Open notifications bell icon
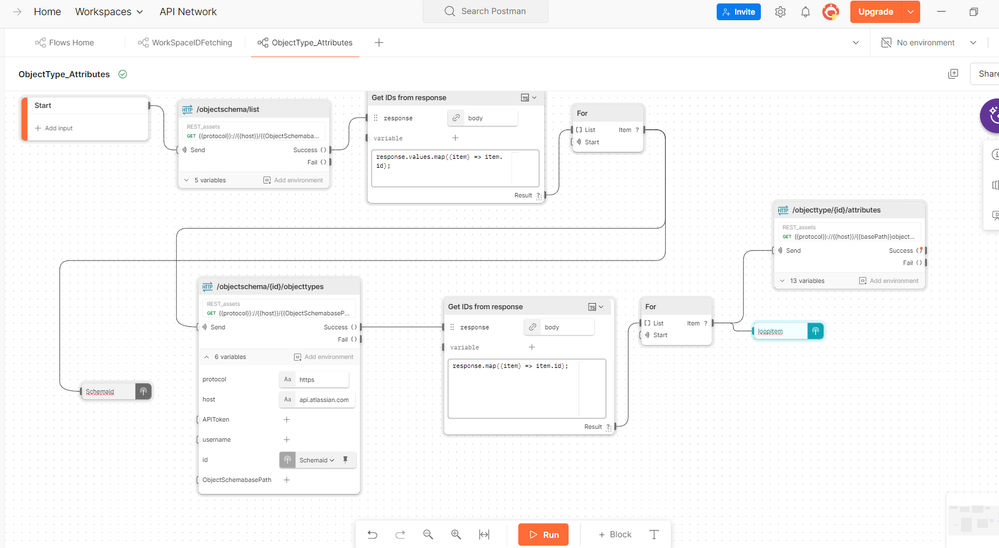 click(805, 11)
